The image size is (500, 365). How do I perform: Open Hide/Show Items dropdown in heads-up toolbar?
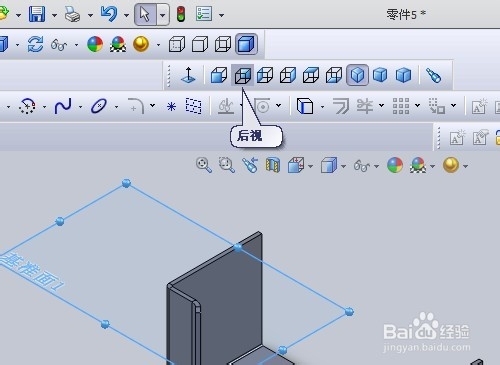[376, 166]
